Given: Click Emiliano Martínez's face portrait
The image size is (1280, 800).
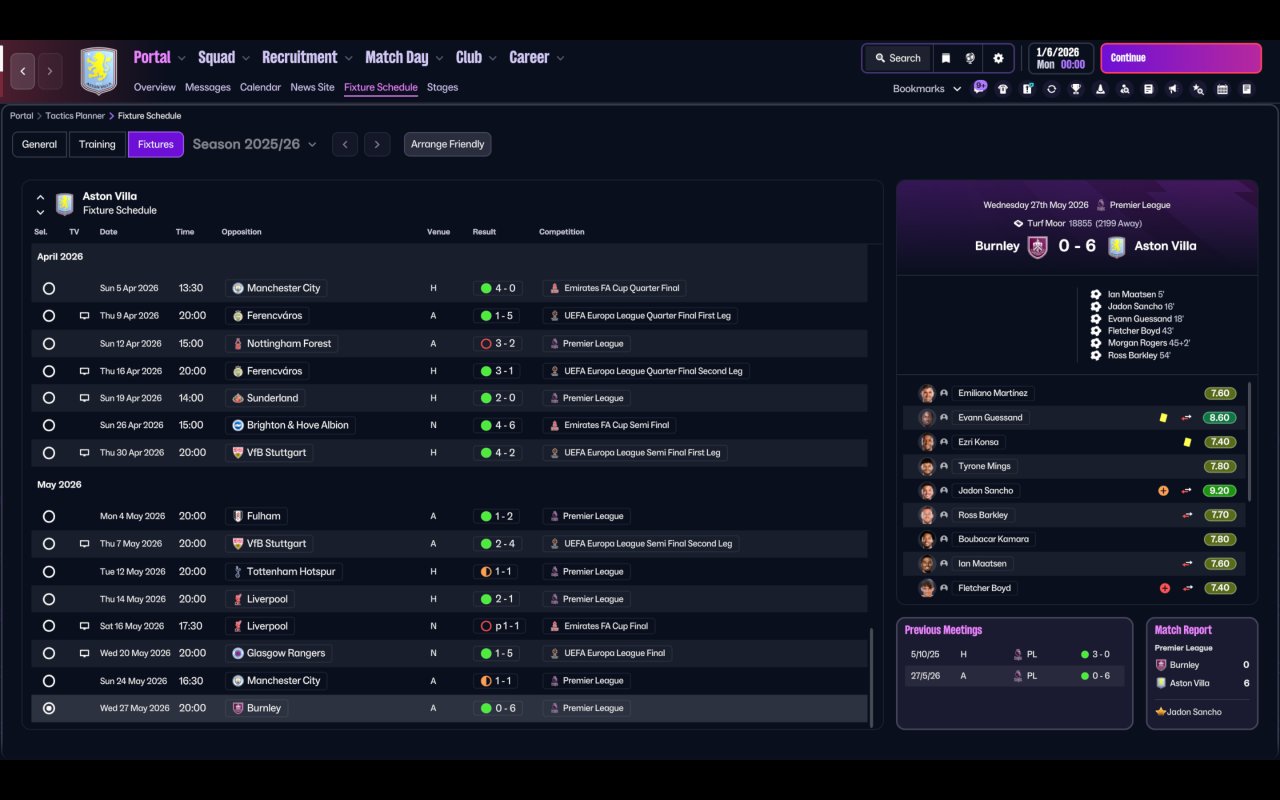Looking at the screenshot, I should tap(927, 393).
